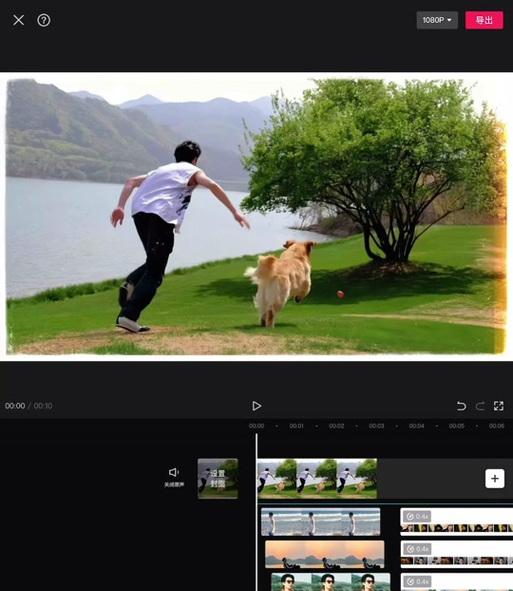Image resolution: width=513 pixels, height=591 pixels.
Task: Open the help question-mark icon
Action: point(44,20)
